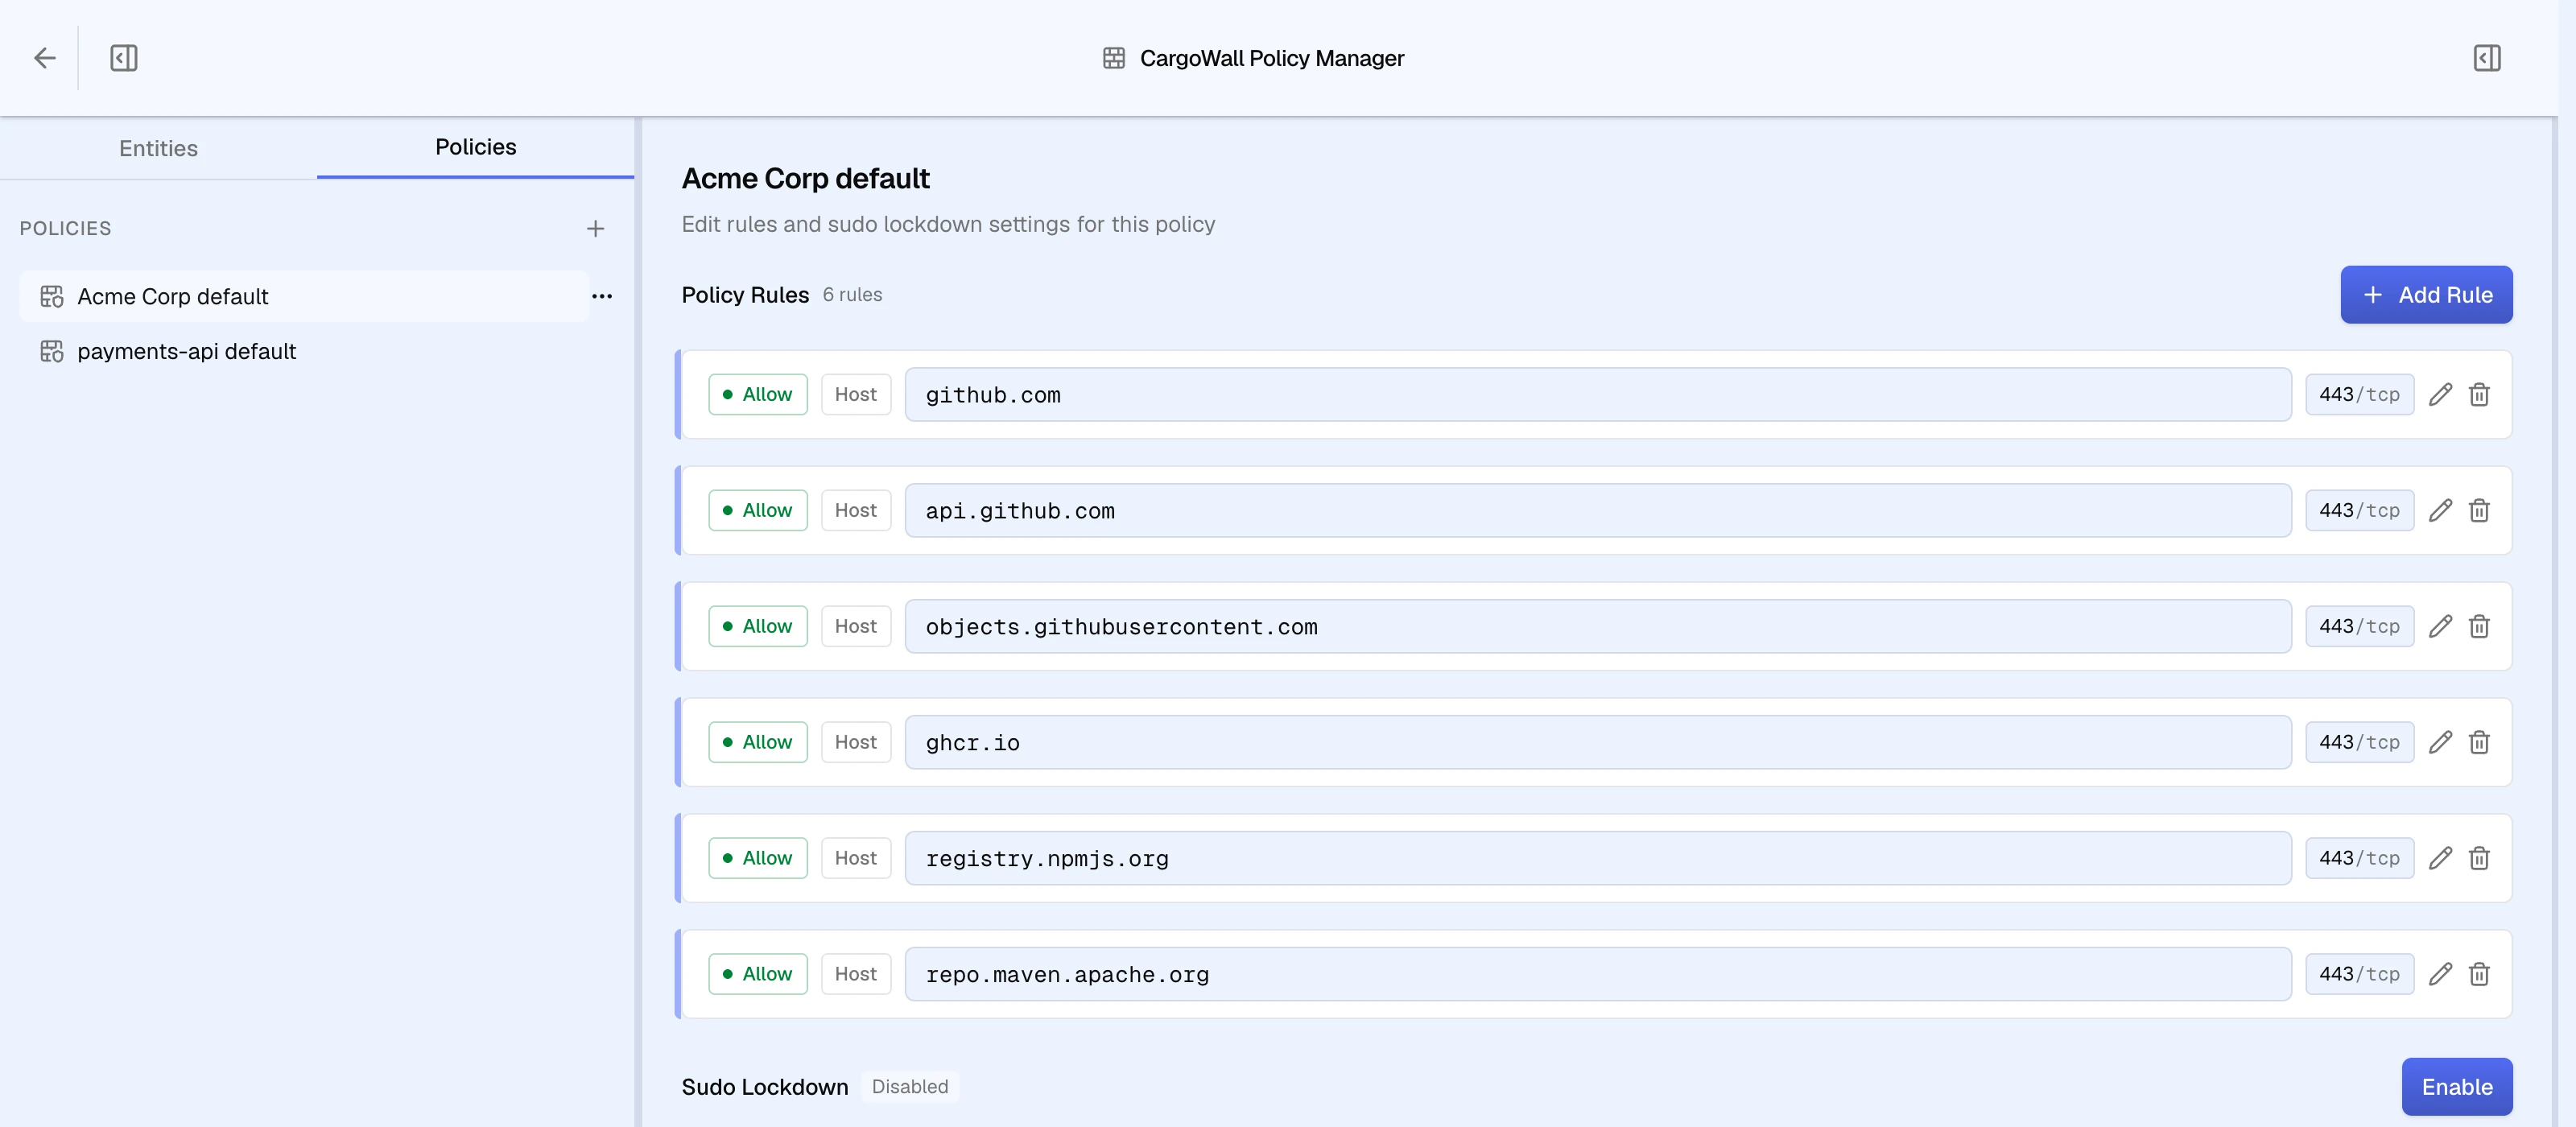Open payments-api default policy
The height and width of the screenshot is (1127, 2576).
tap(304, 352)
